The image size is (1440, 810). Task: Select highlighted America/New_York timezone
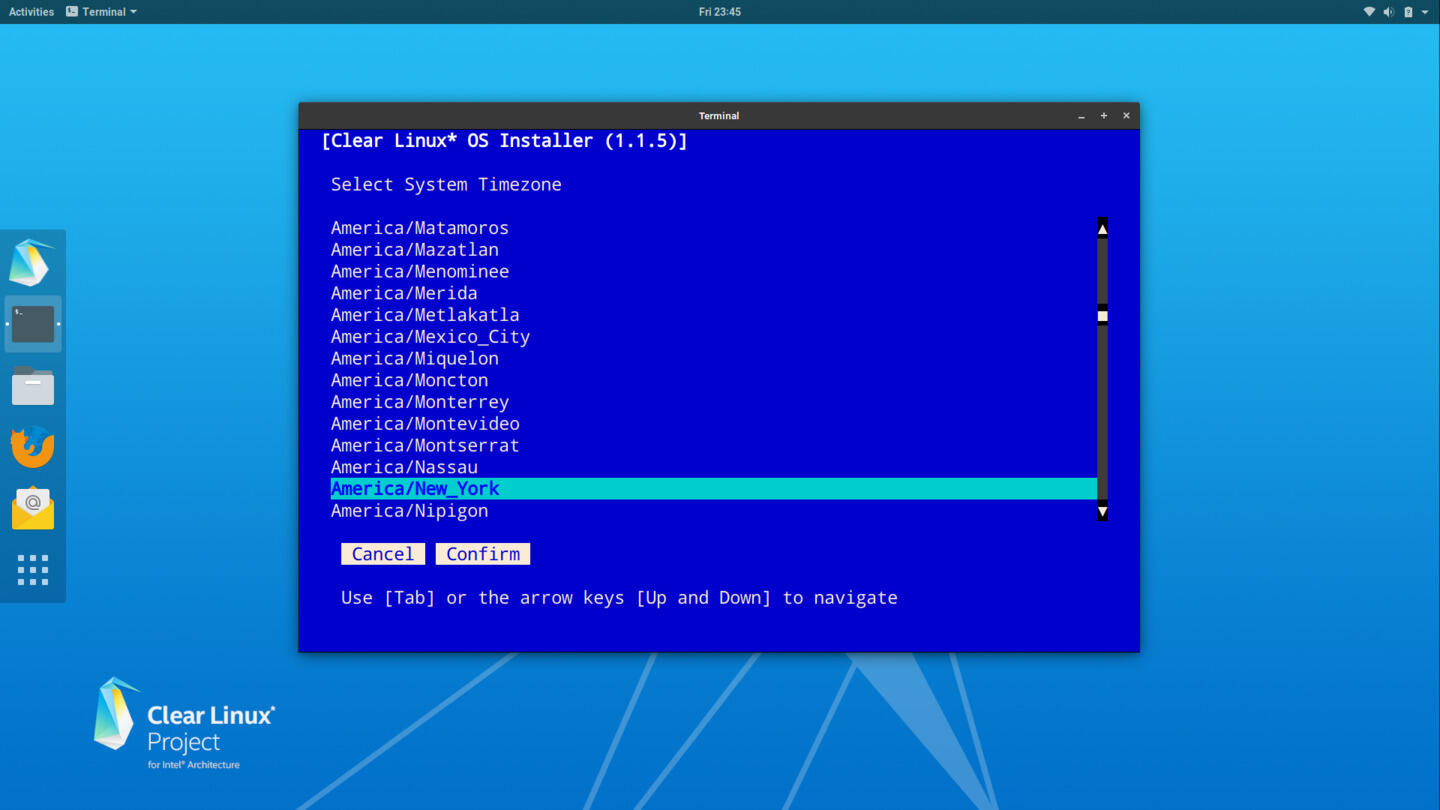pos(714,489)
